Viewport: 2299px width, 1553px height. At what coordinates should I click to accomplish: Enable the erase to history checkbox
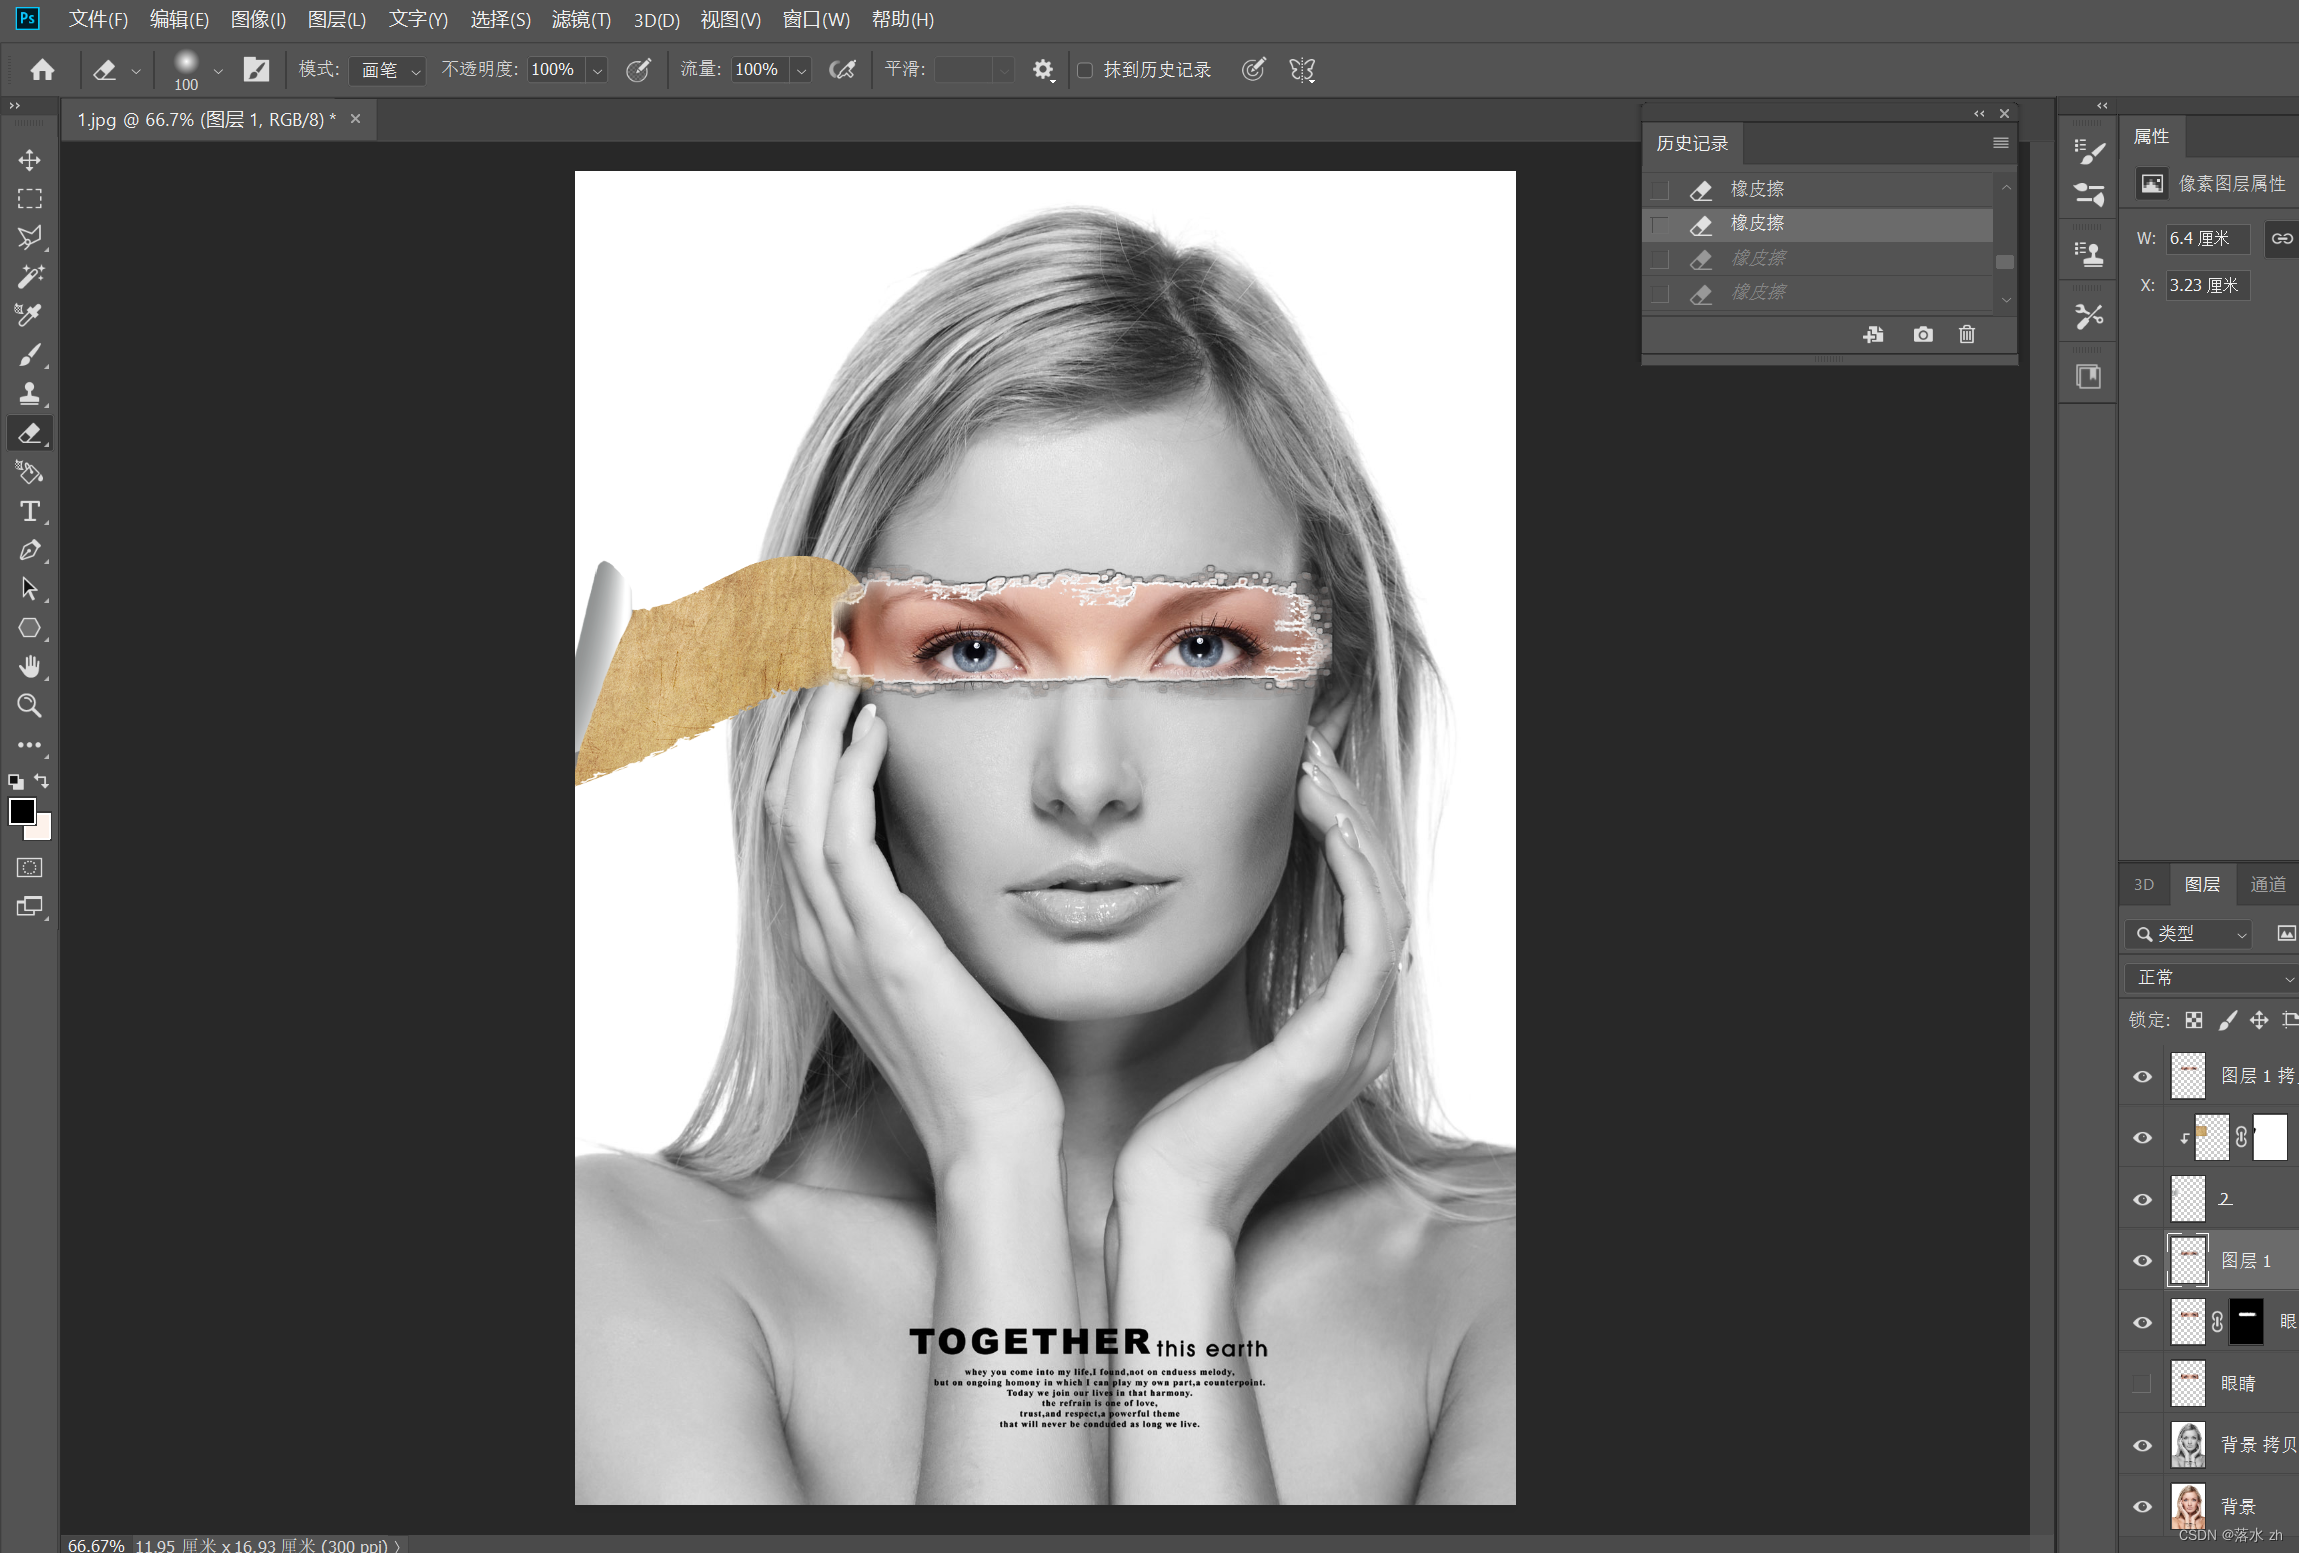(1085, 70)
